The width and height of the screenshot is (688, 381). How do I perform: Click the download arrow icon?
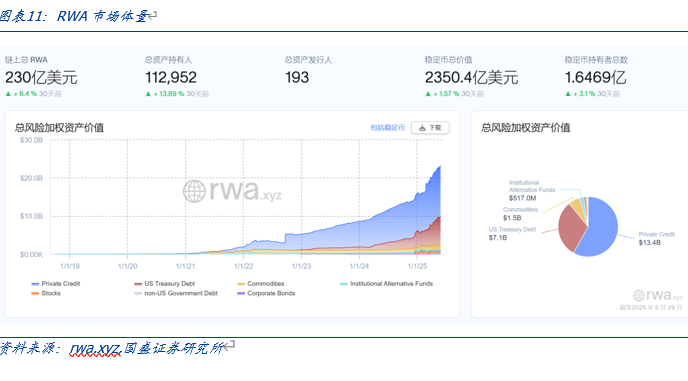(422, 128)
